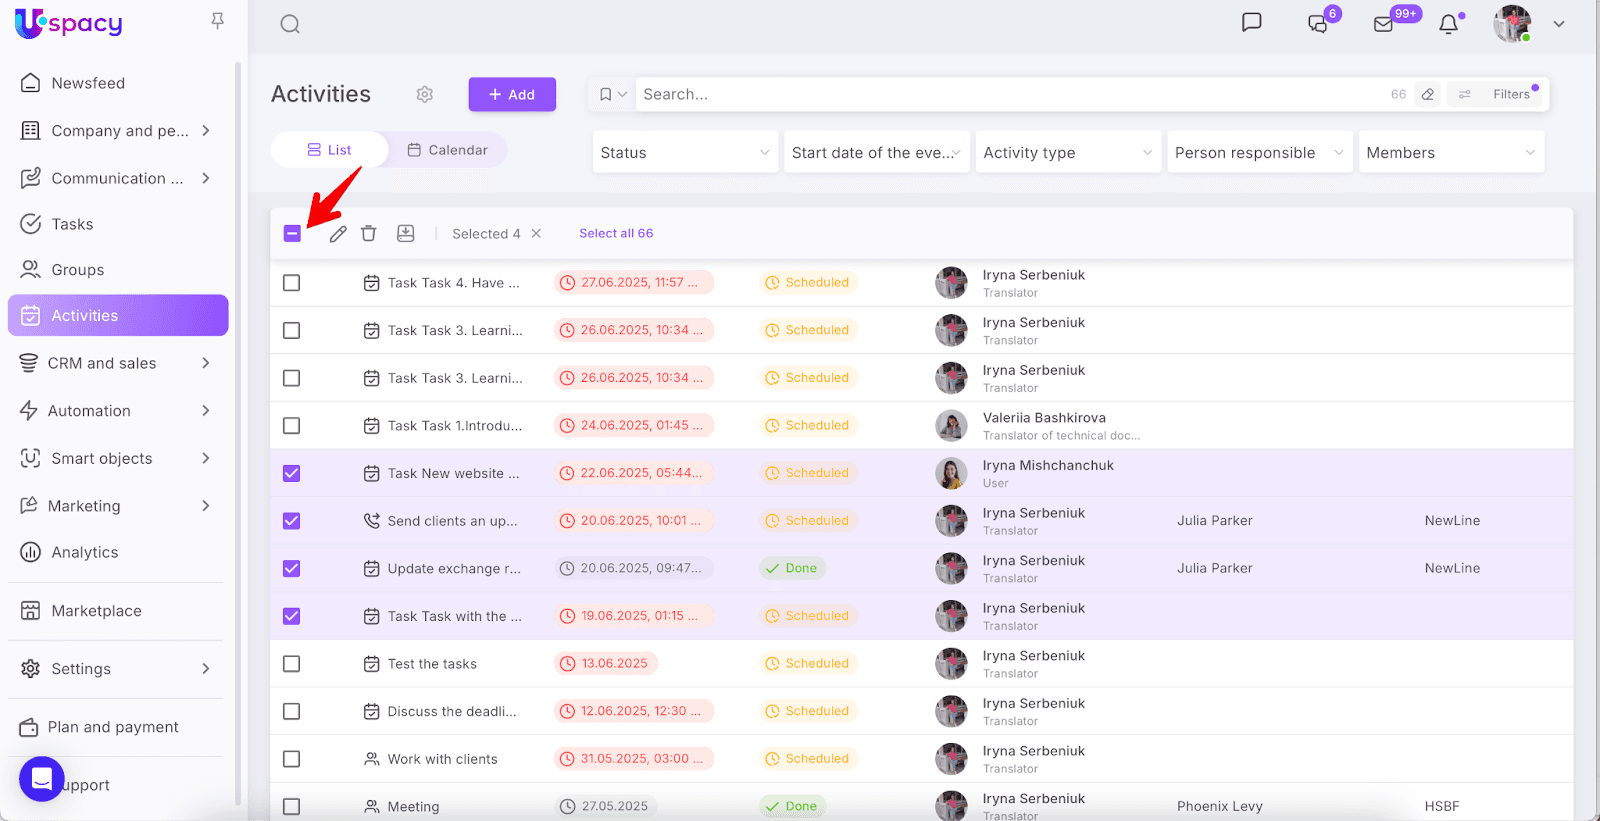
Task: Uncheck the 'Task New website' activity checkbox
Action: [x=292, y=473]
